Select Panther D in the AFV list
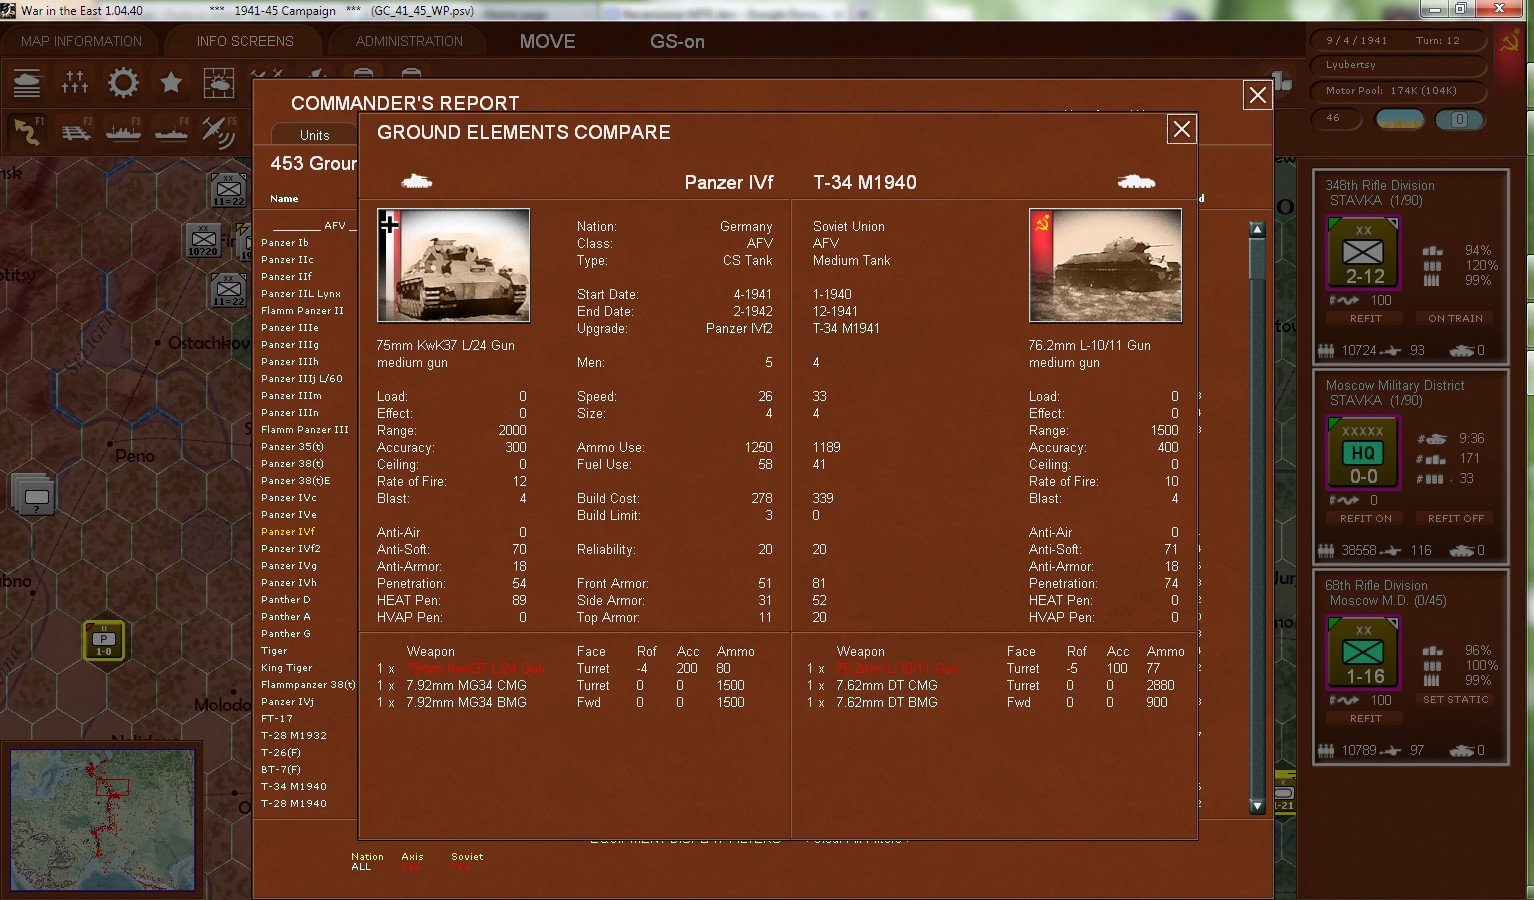The width and height of the screenshot is (1534, 900). click(x=285, y=600)
